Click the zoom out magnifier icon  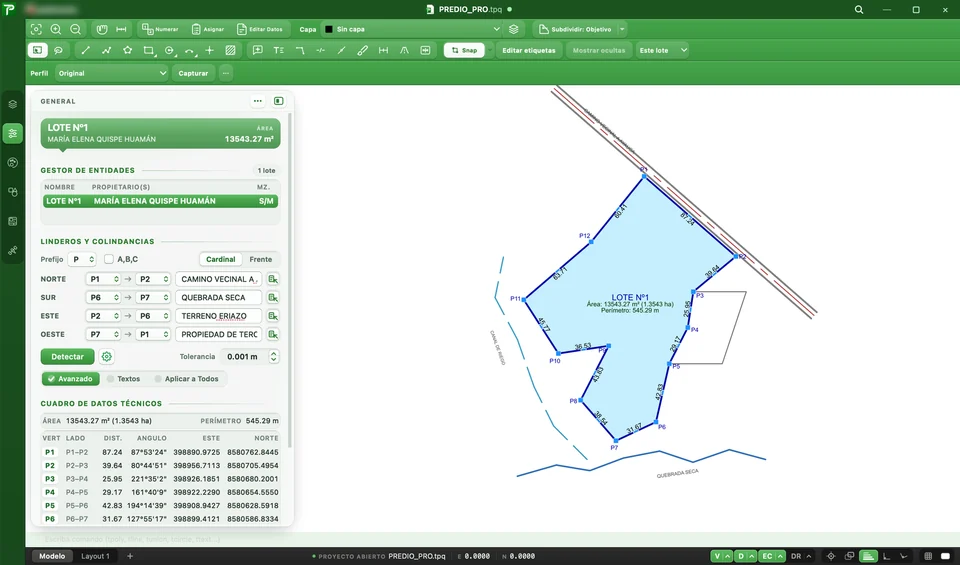click(75, 29)
